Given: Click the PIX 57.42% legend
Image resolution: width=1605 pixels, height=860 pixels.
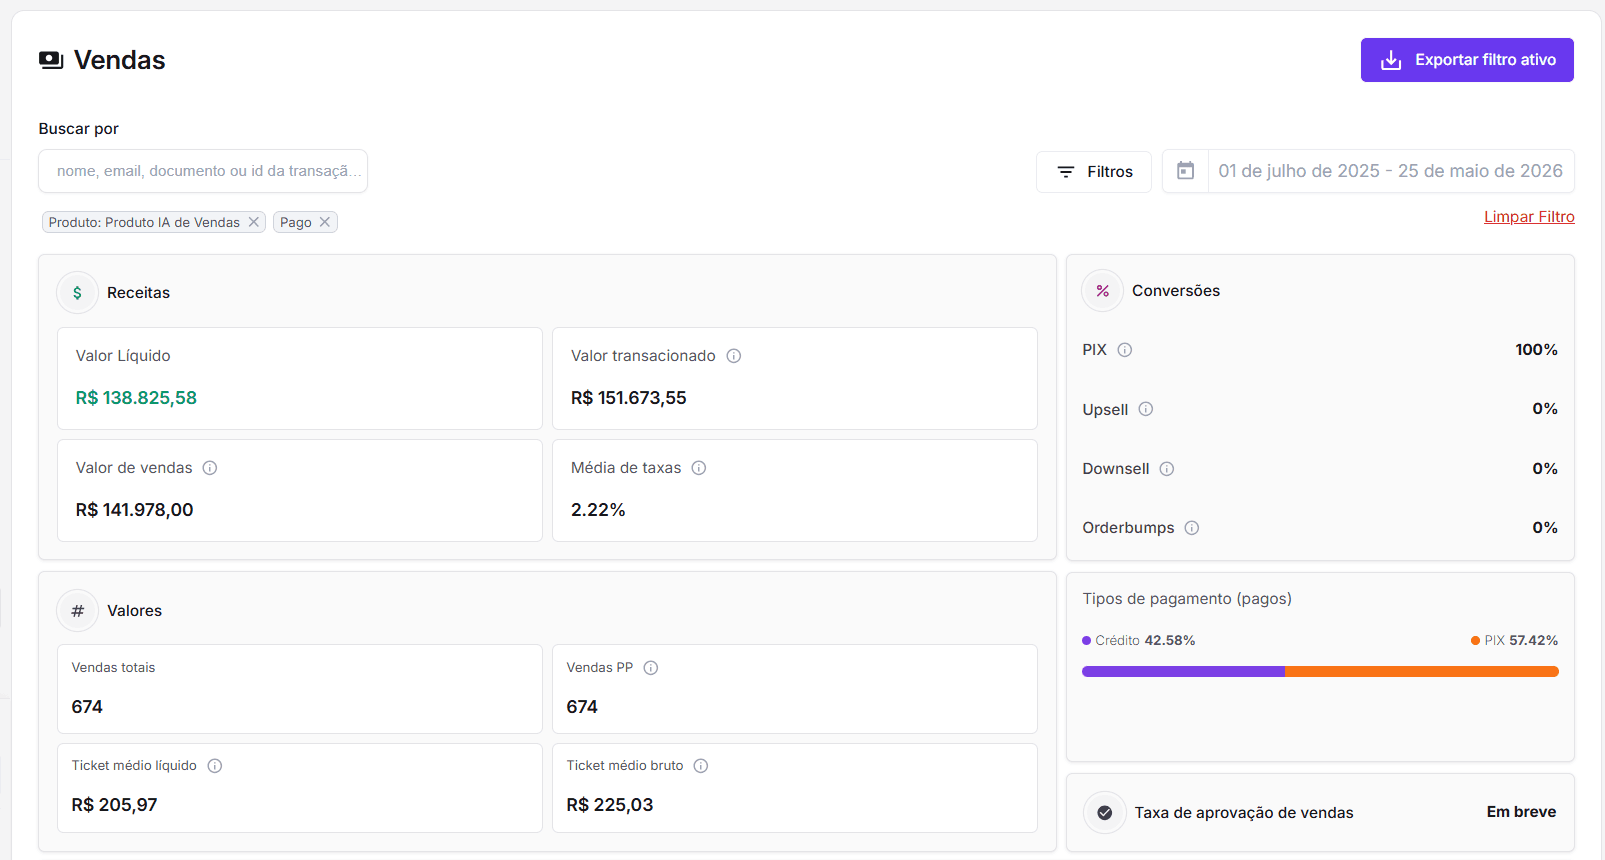Looking at the screenshot, I should tap(1514, 641).
